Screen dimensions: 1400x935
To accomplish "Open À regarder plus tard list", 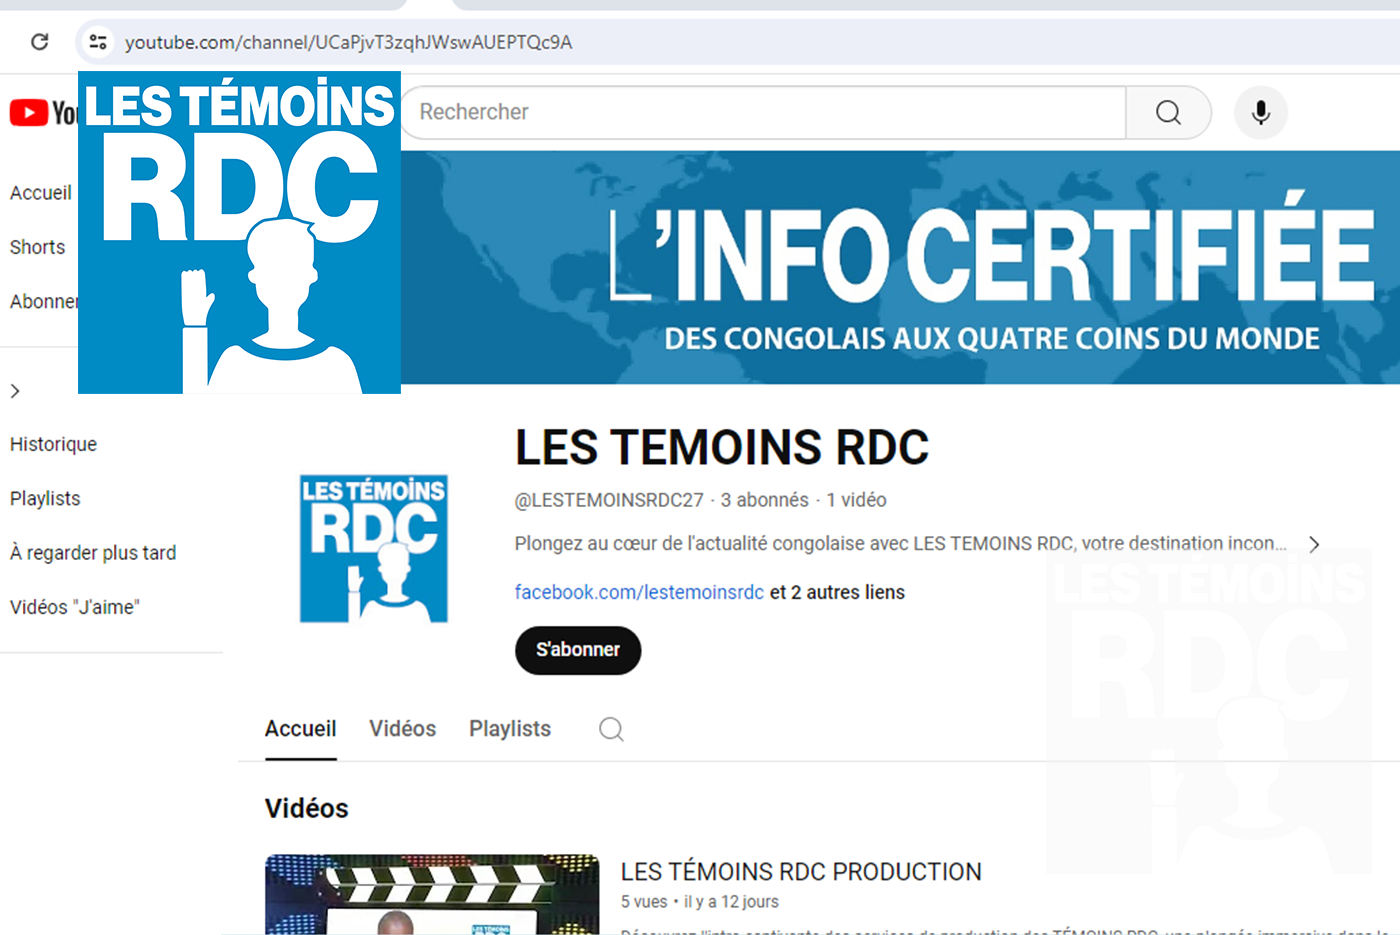I will tap(93, 553).
